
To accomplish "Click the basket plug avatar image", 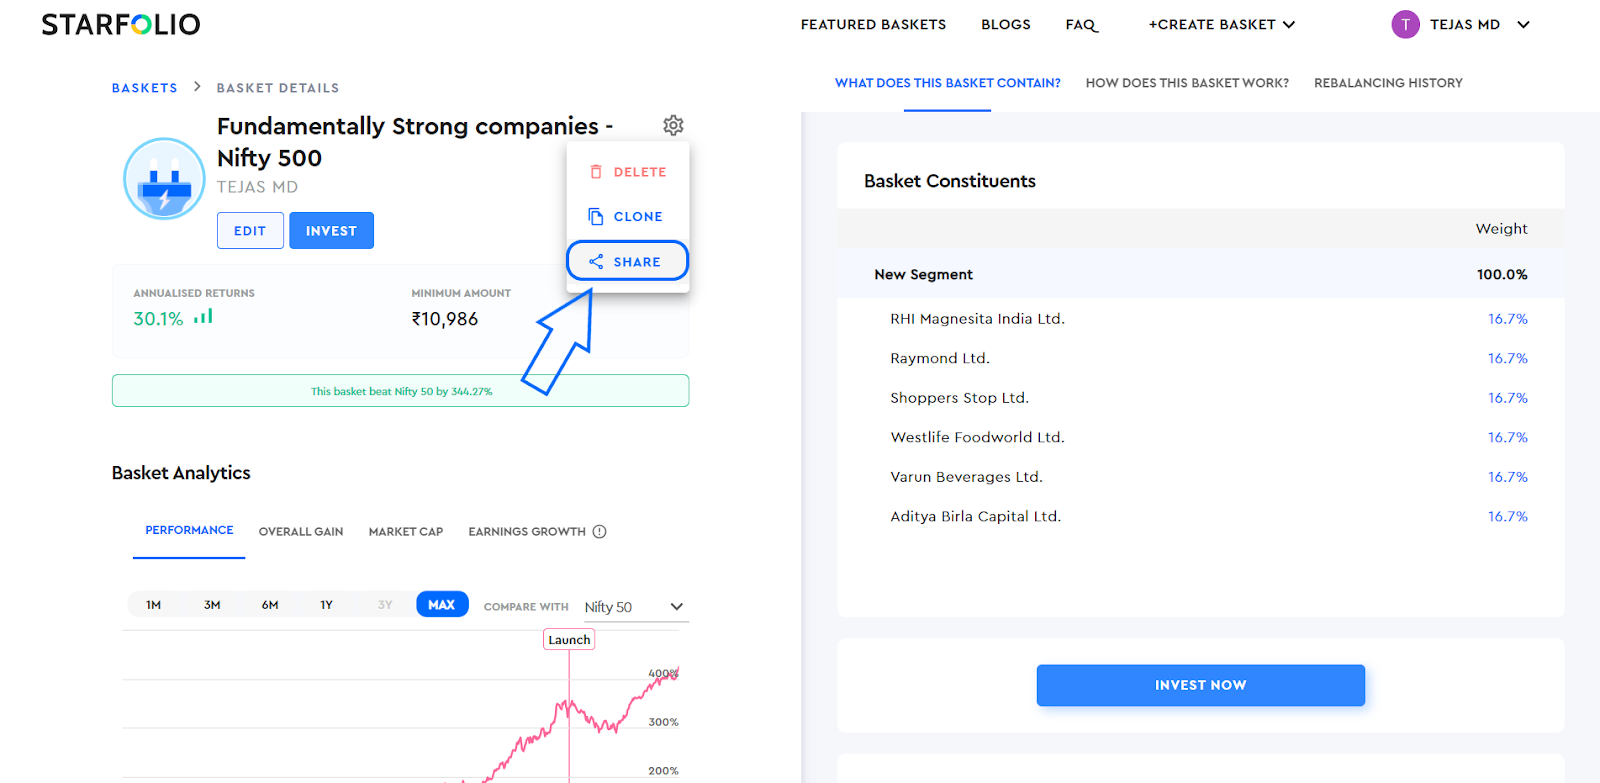I will click(x=164, y=178).
